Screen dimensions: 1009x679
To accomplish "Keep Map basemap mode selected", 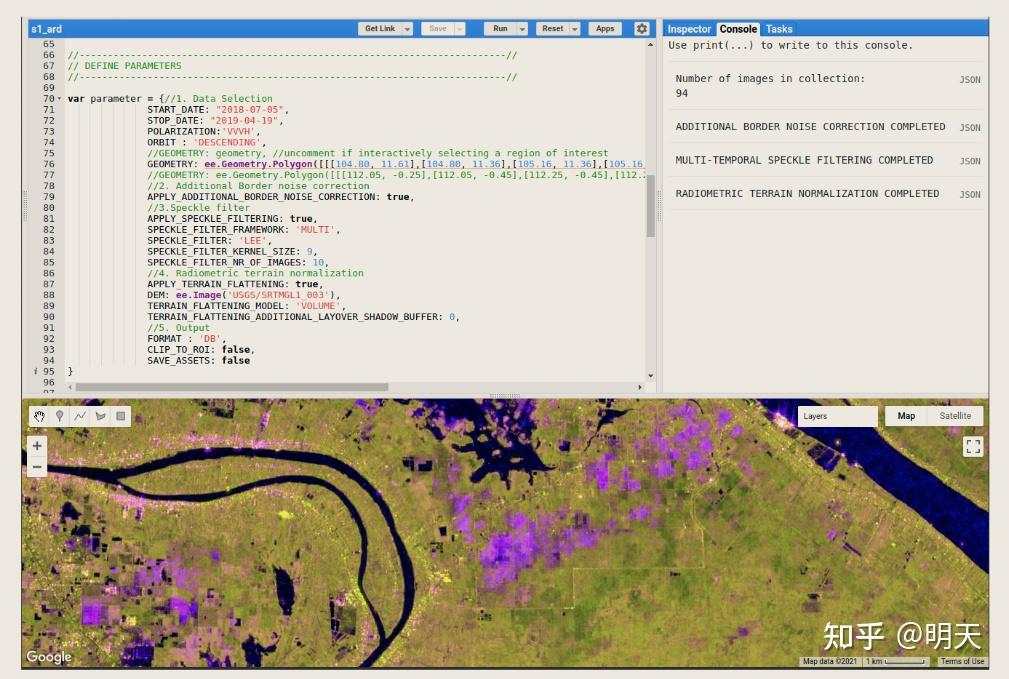I will 906,415.
